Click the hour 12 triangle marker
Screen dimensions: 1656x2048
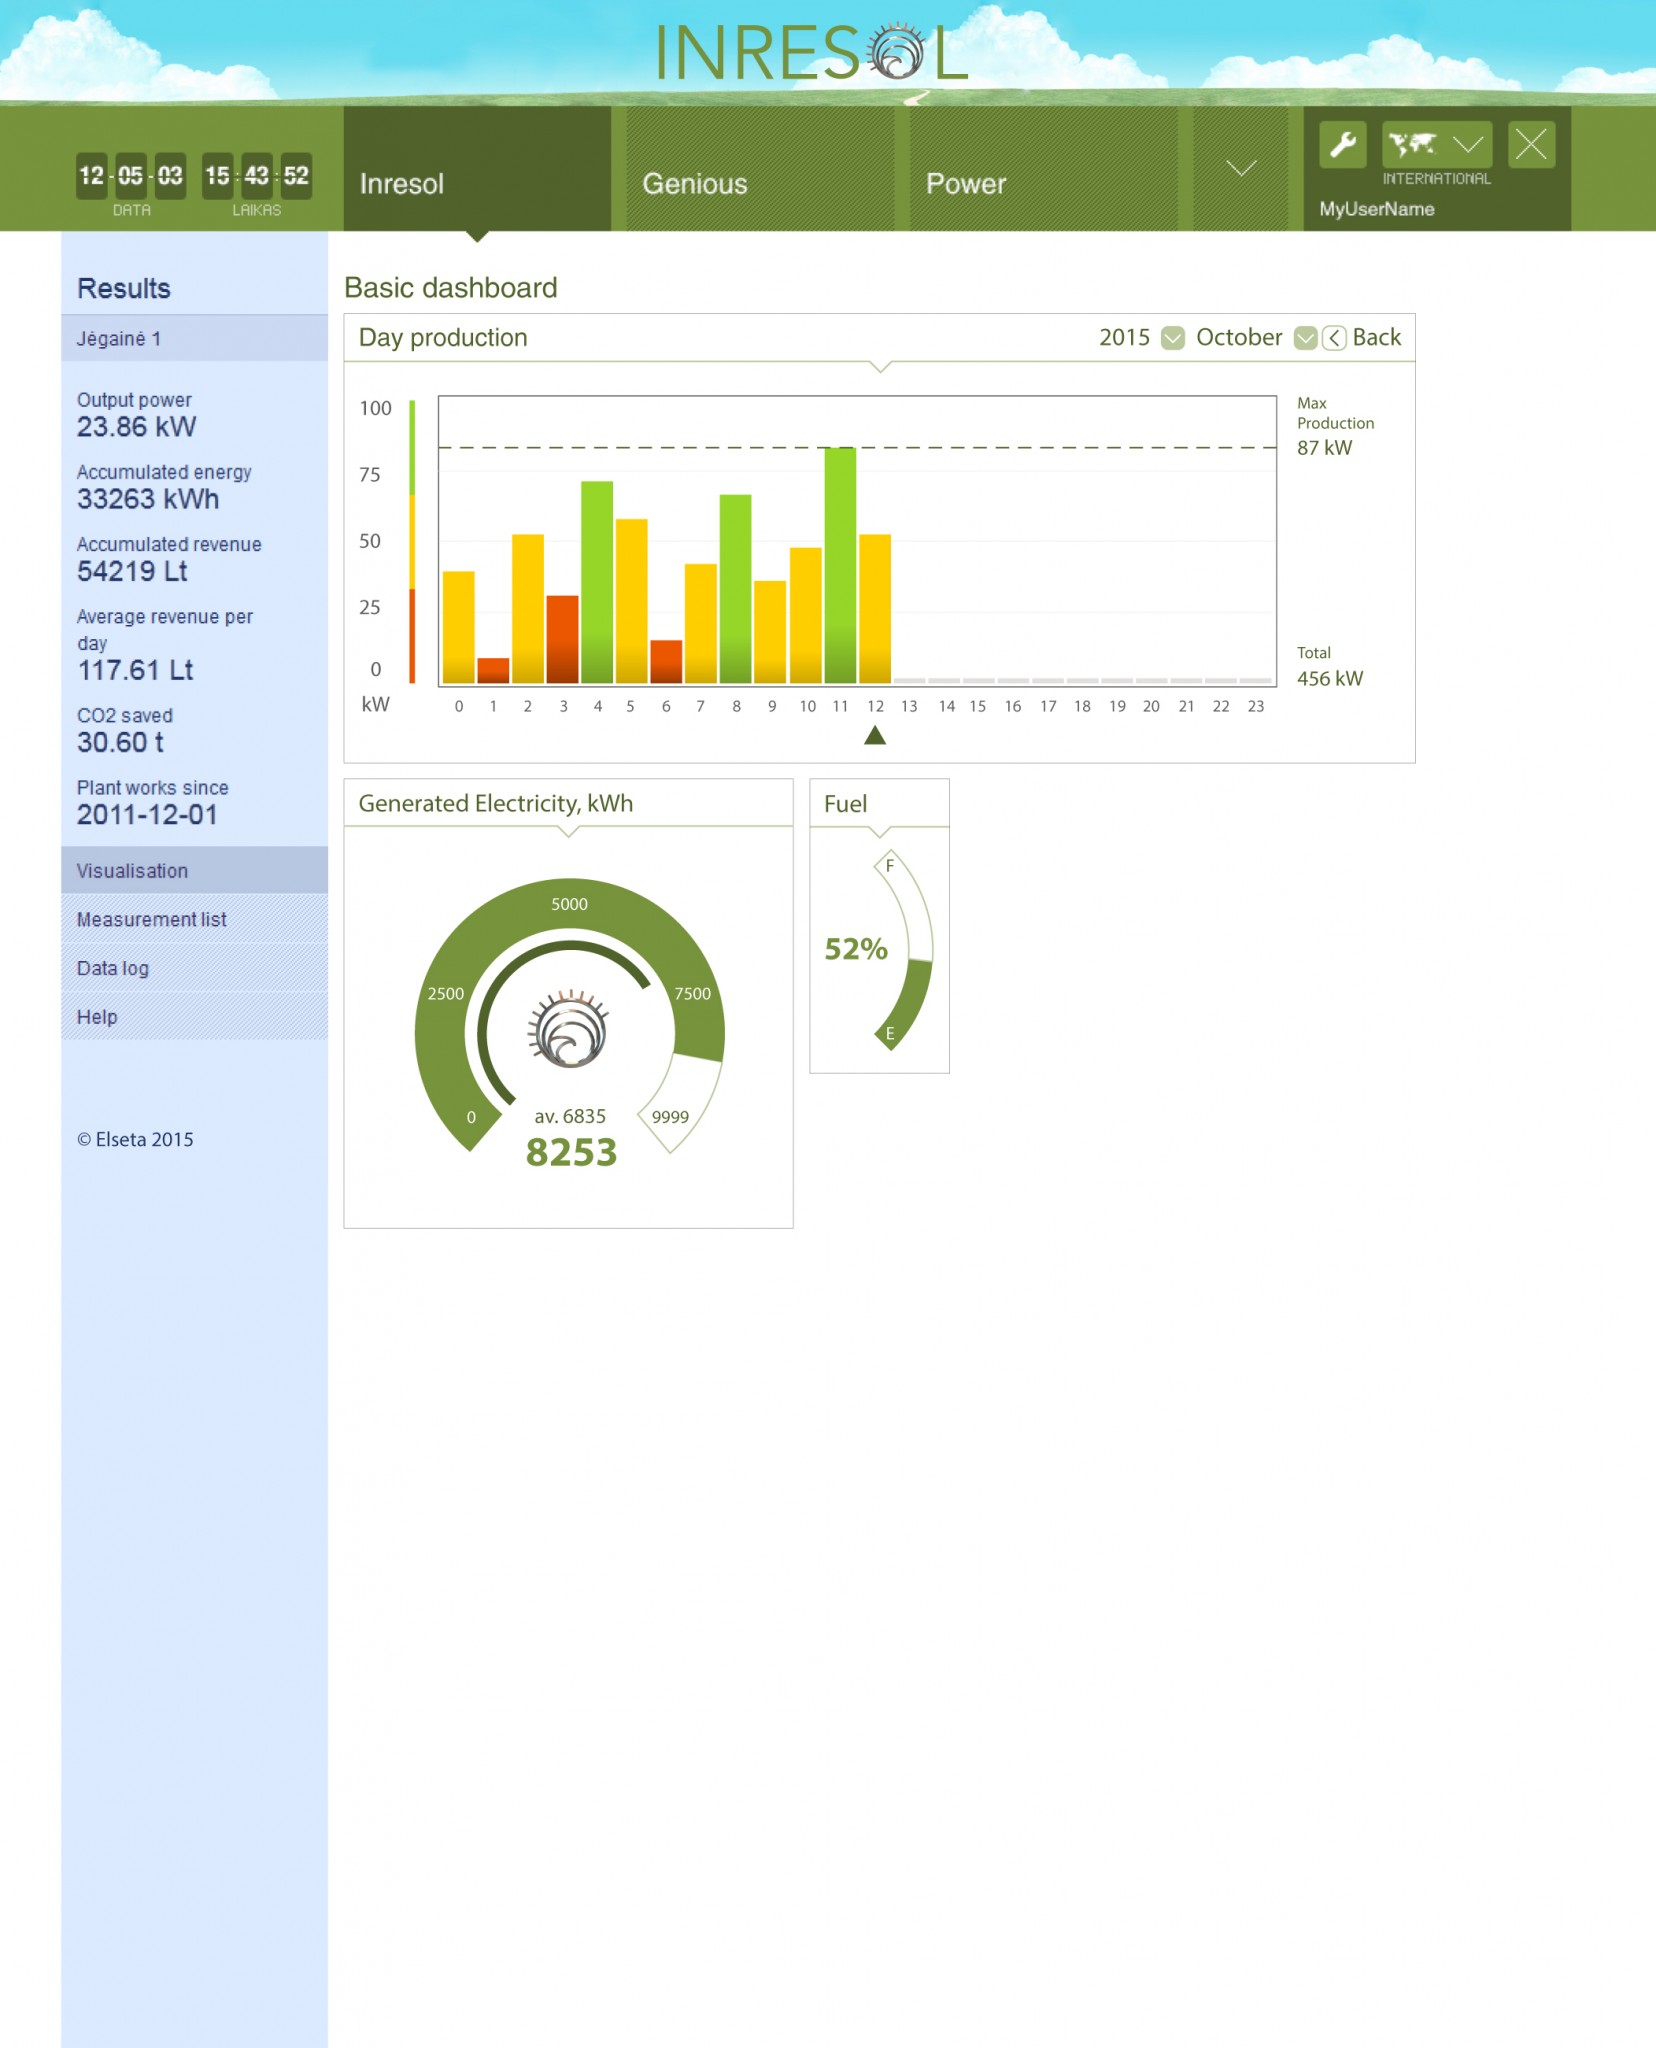tap(875, 736)
